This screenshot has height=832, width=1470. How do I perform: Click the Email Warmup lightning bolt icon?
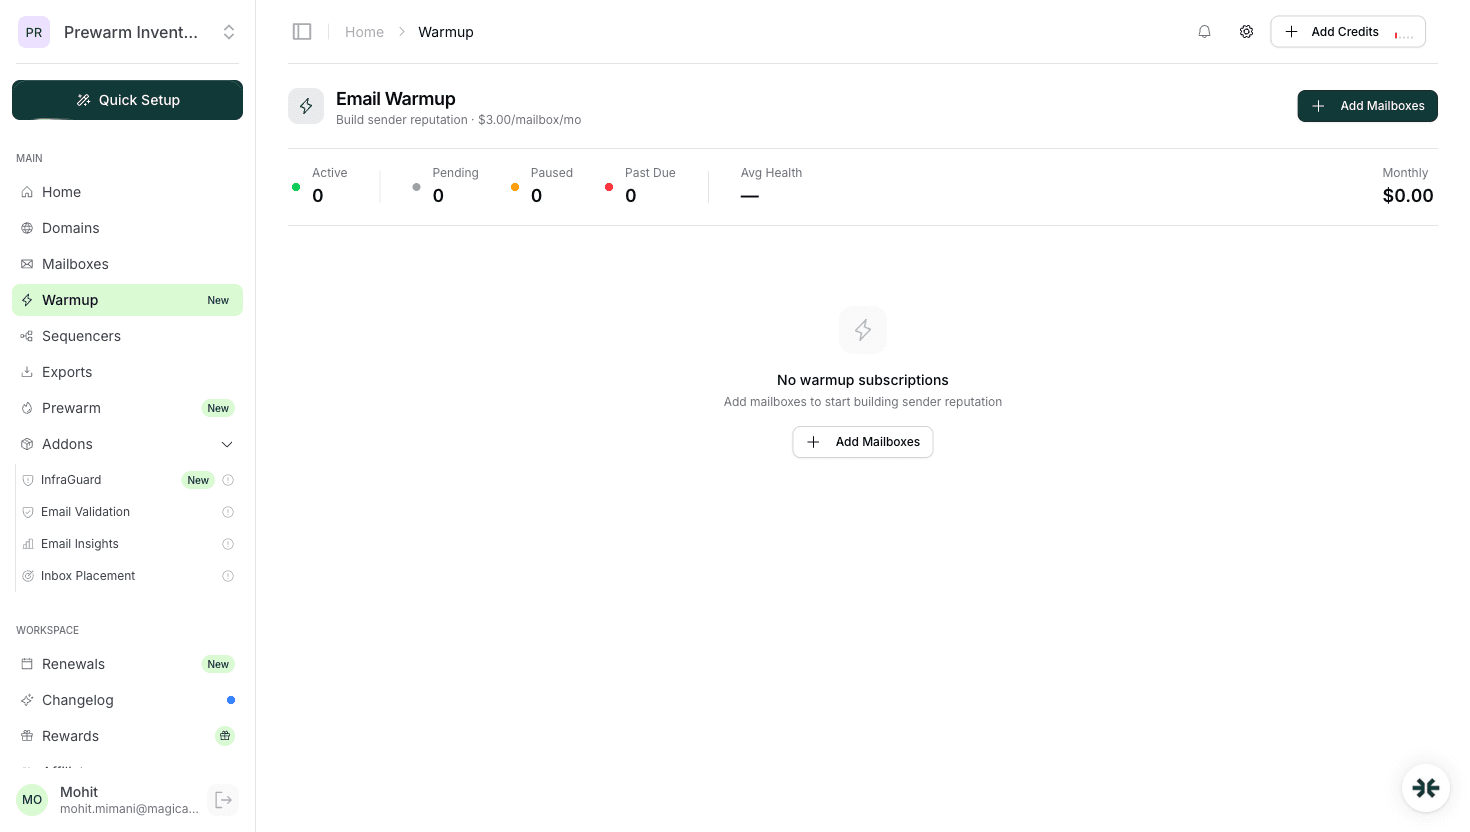tap(305, 105)
